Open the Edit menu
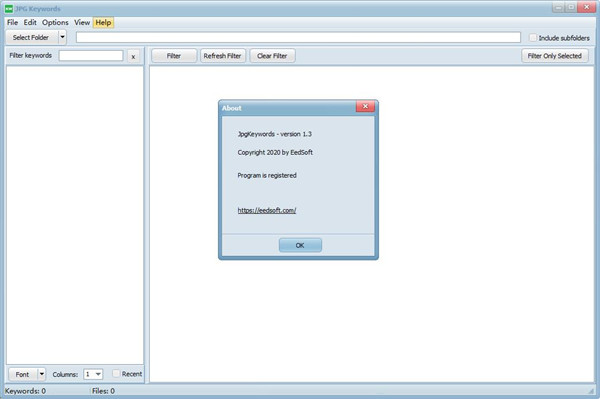 (x=30, y=23)
